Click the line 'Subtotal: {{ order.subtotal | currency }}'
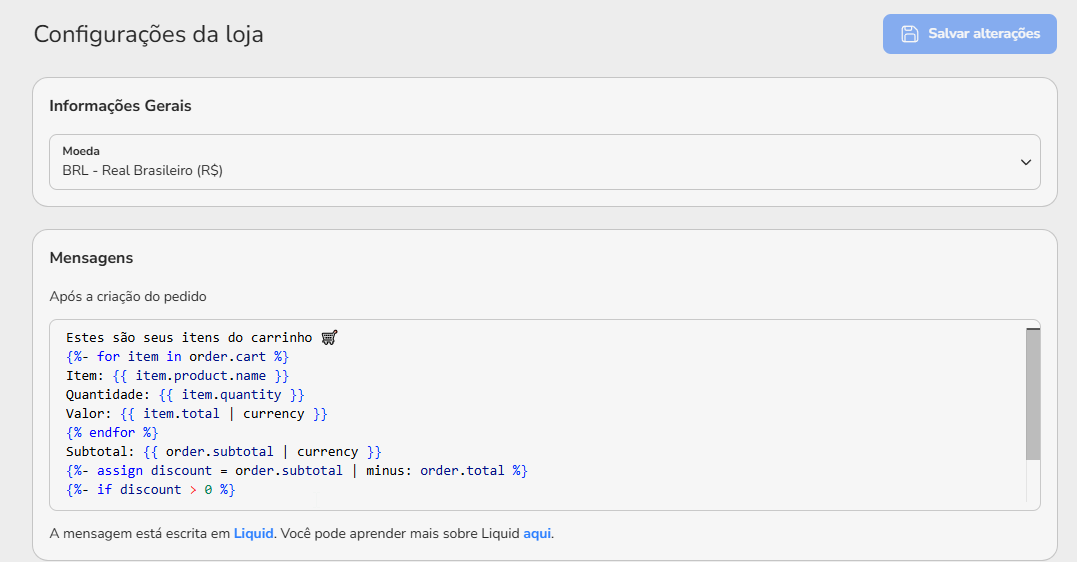This screenshot has width=1077, height=562. click(x=223, y=451)
